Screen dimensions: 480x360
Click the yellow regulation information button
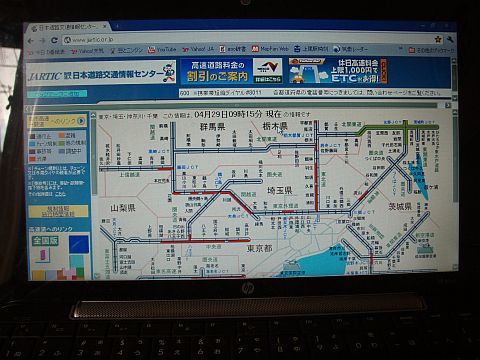[x=58, y=211]
